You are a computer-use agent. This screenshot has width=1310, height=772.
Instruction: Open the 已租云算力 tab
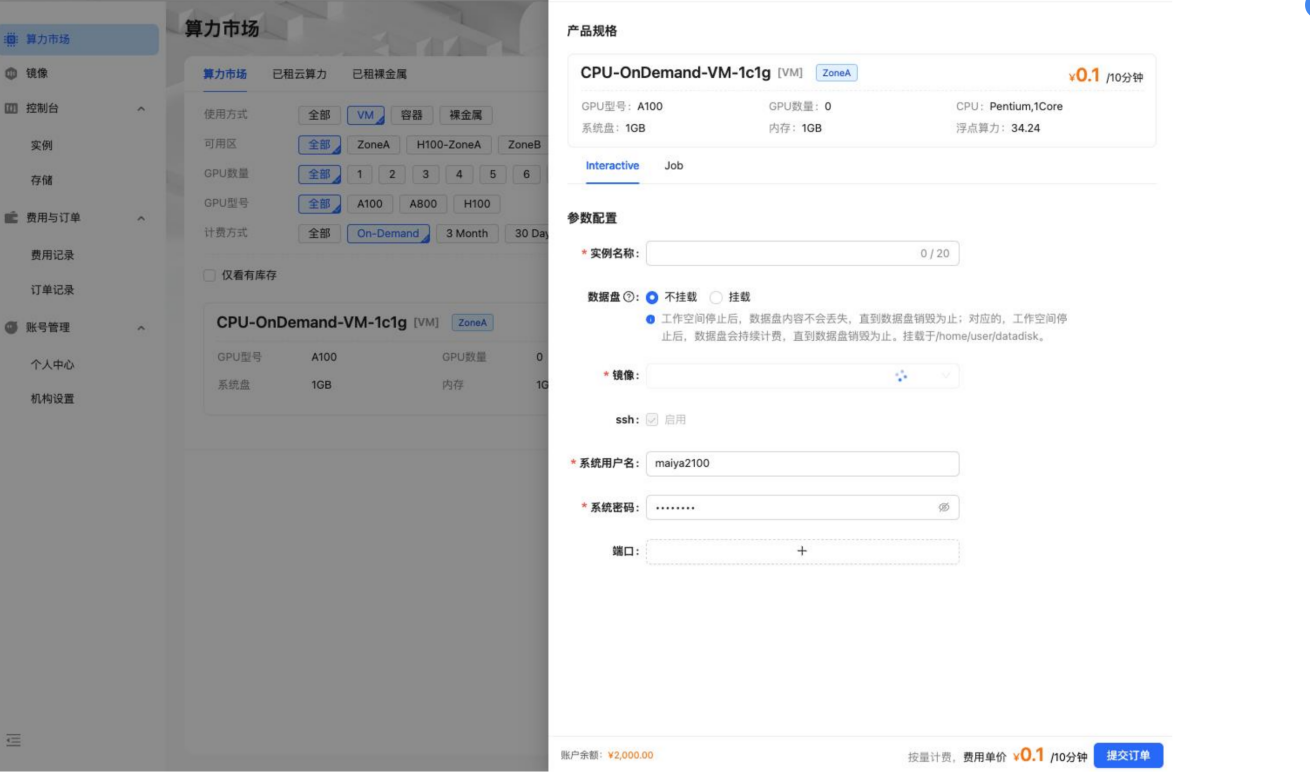[x=299, y=74]
